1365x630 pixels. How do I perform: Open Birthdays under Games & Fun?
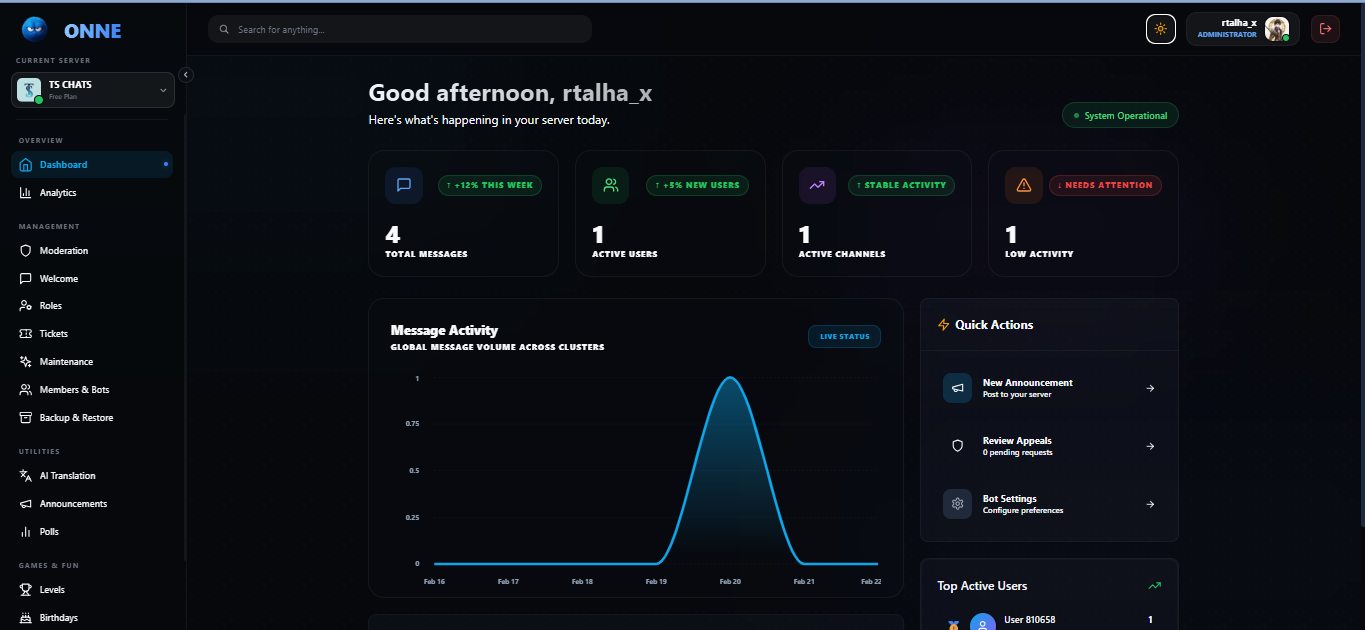tap(56, 617)
